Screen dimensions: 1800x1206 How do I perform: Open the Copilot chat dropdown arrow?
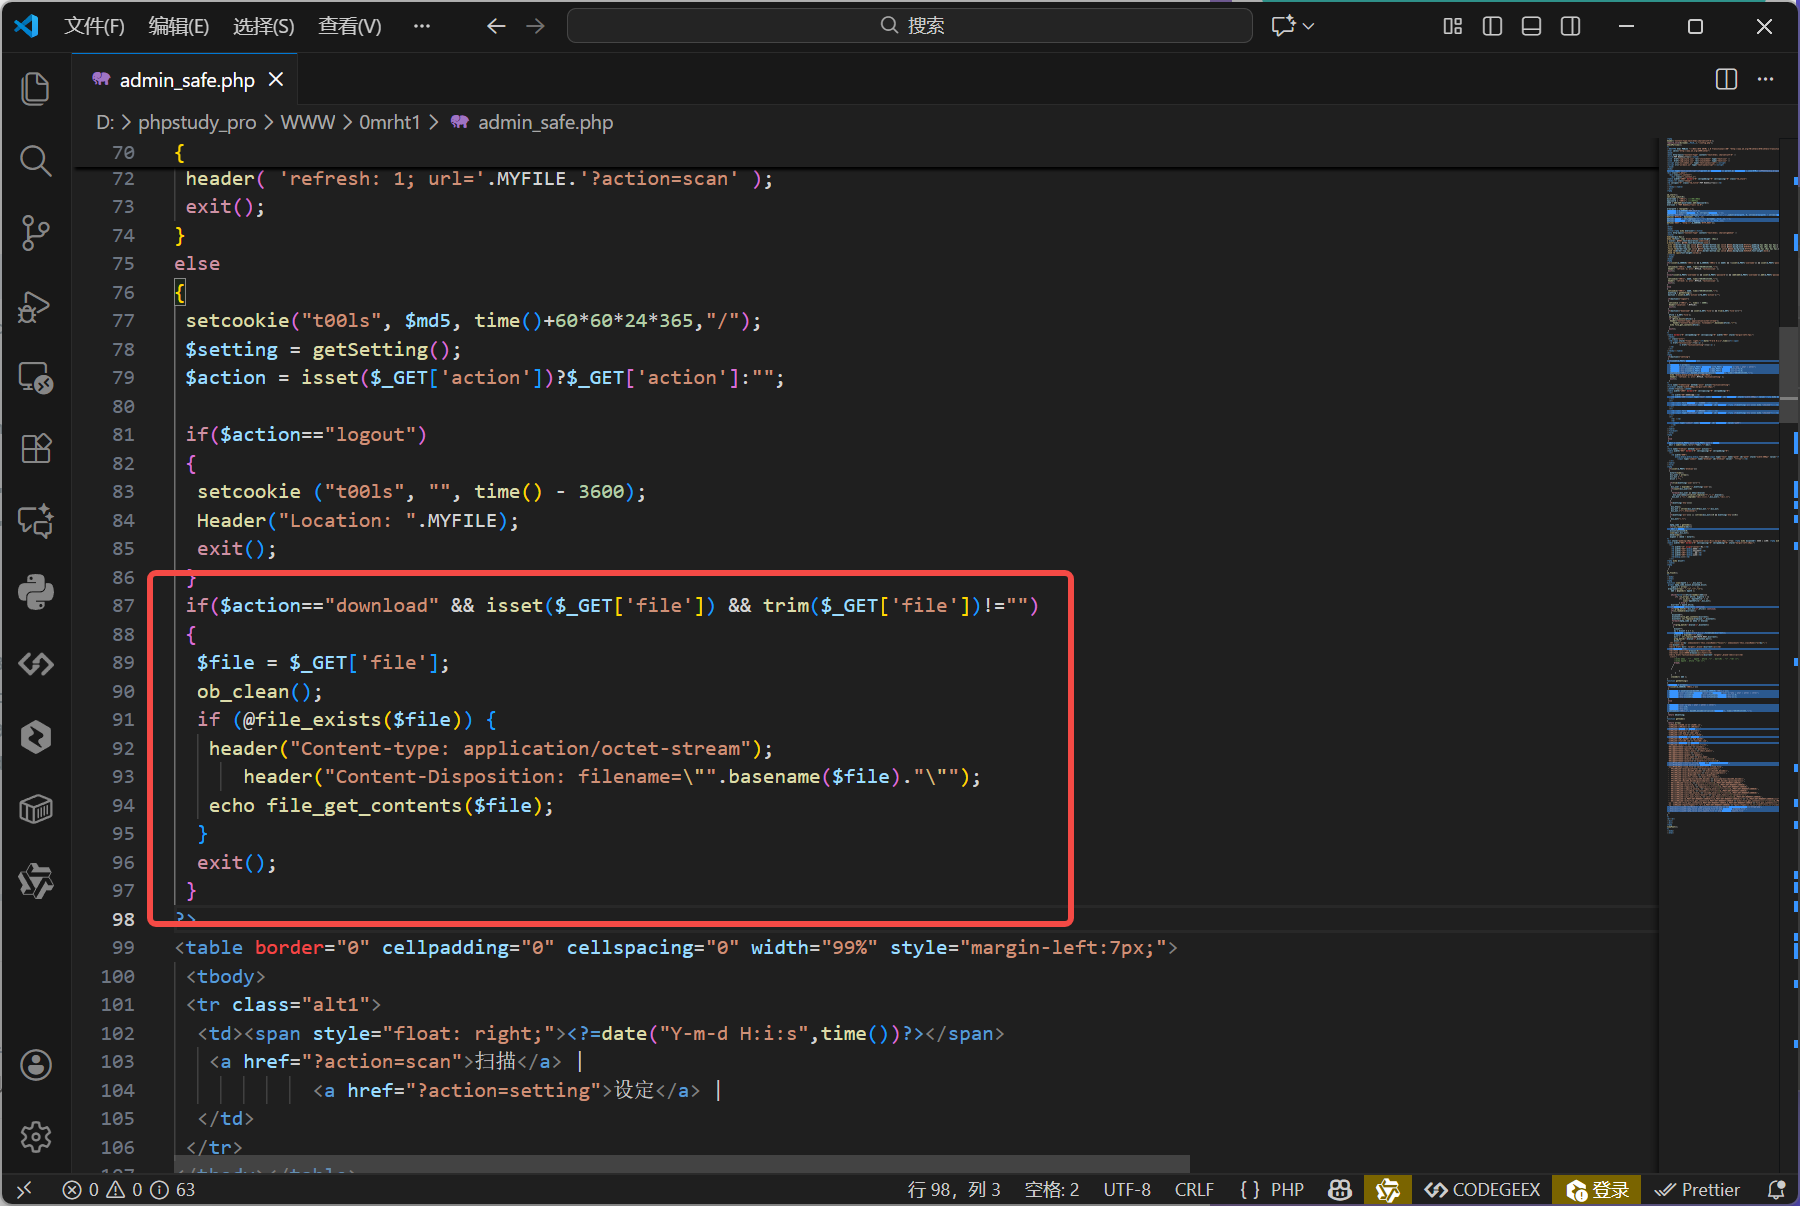point(1309,26)
